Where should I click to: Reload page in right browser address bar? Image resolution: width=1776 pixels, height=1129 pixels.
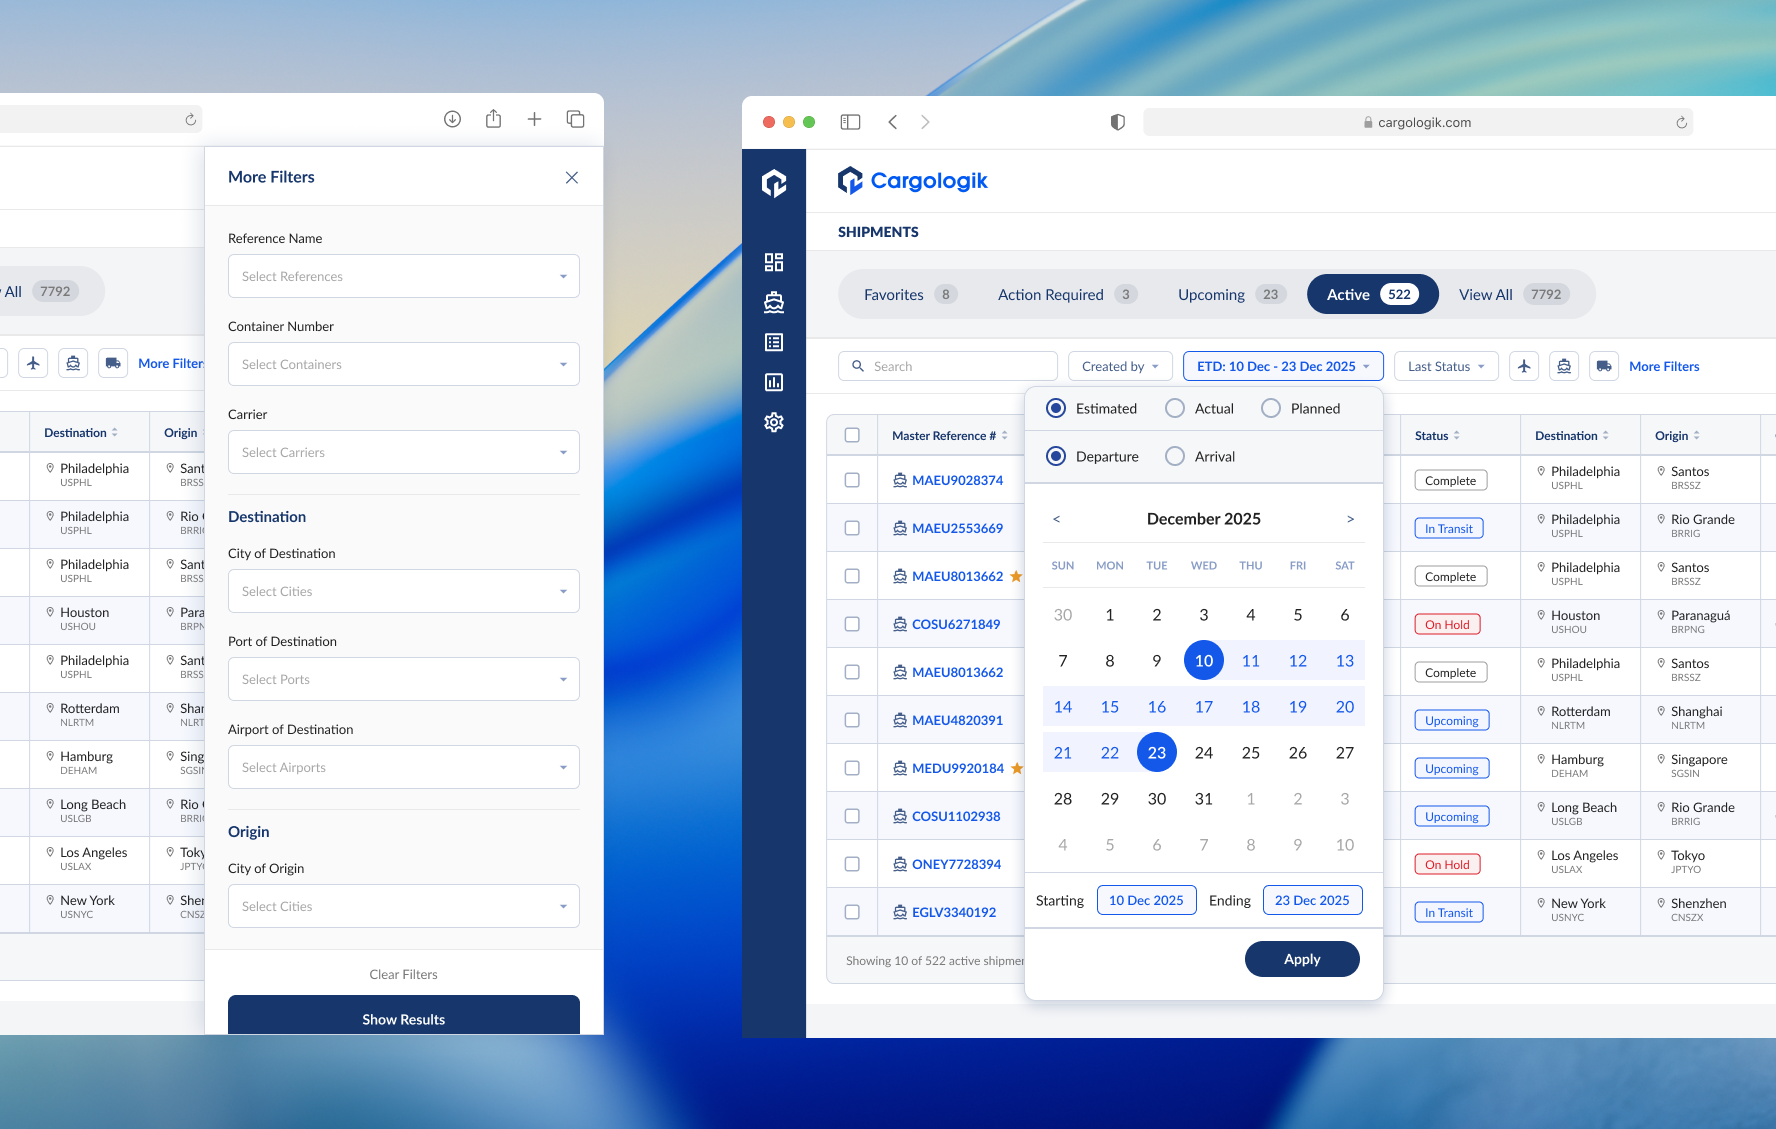(1681, 122)
